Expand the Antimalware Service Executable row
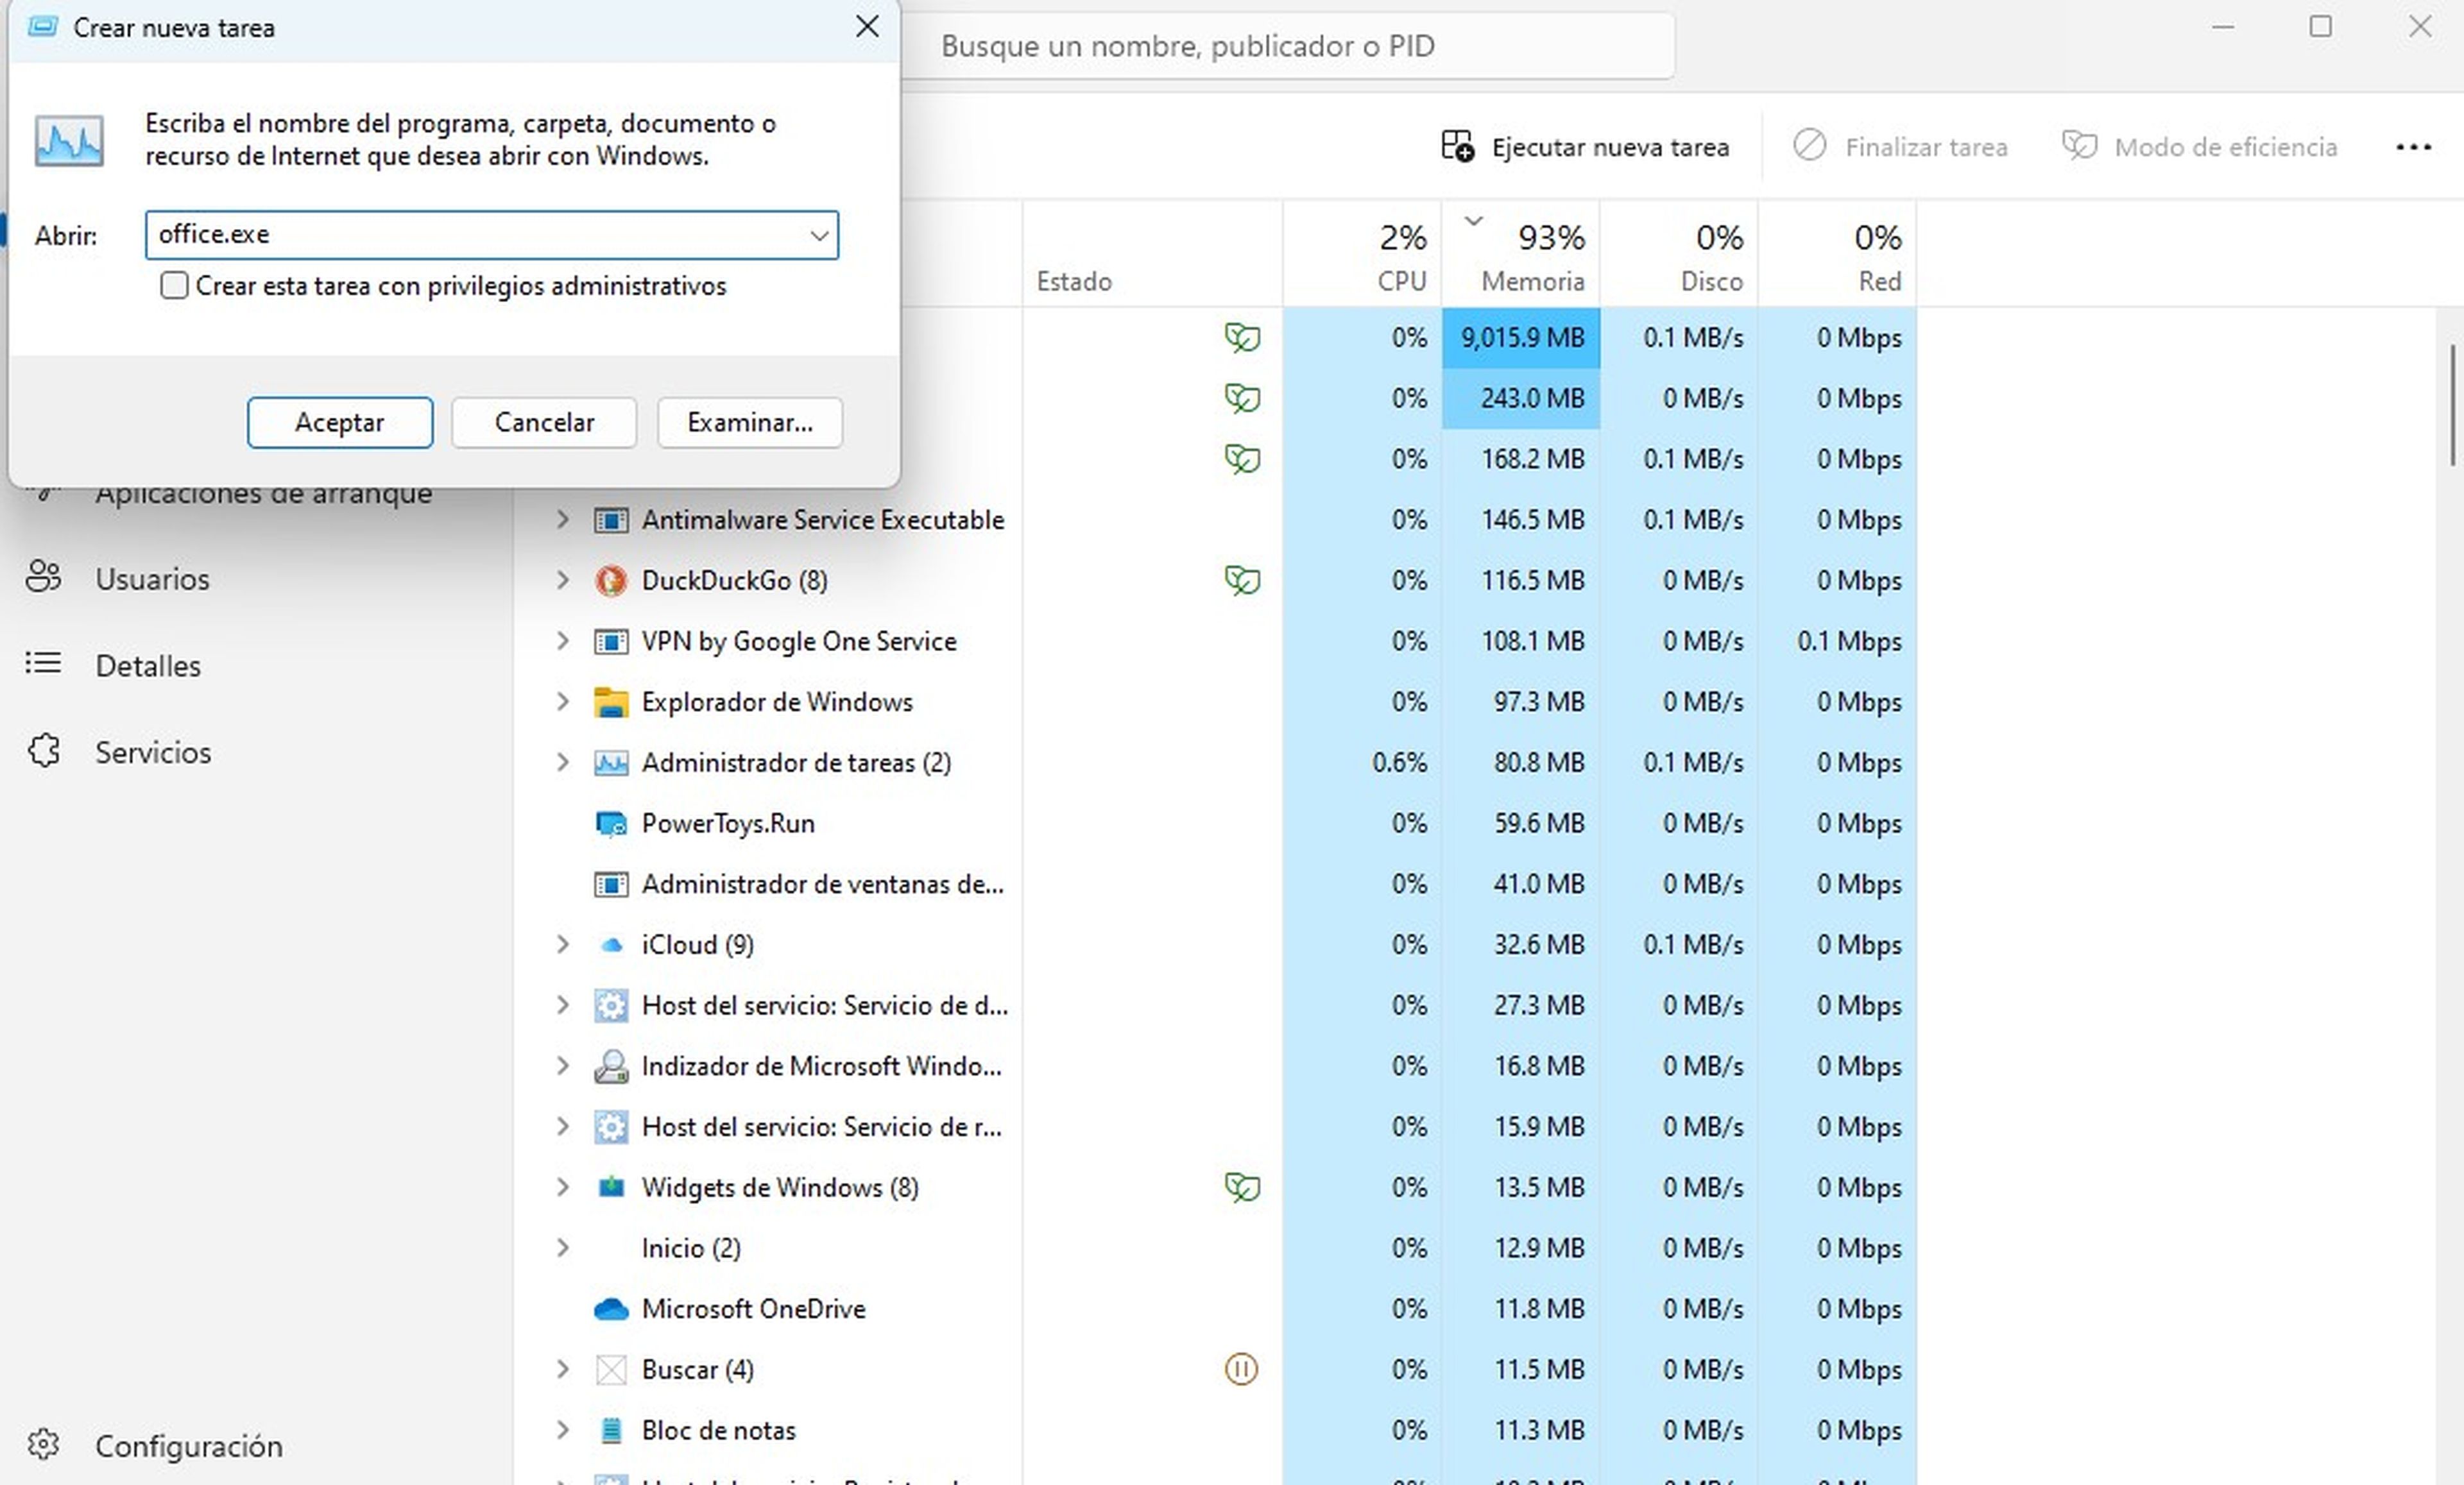Viewport: 2464px width, 1485px height. [x=563, y=520]
